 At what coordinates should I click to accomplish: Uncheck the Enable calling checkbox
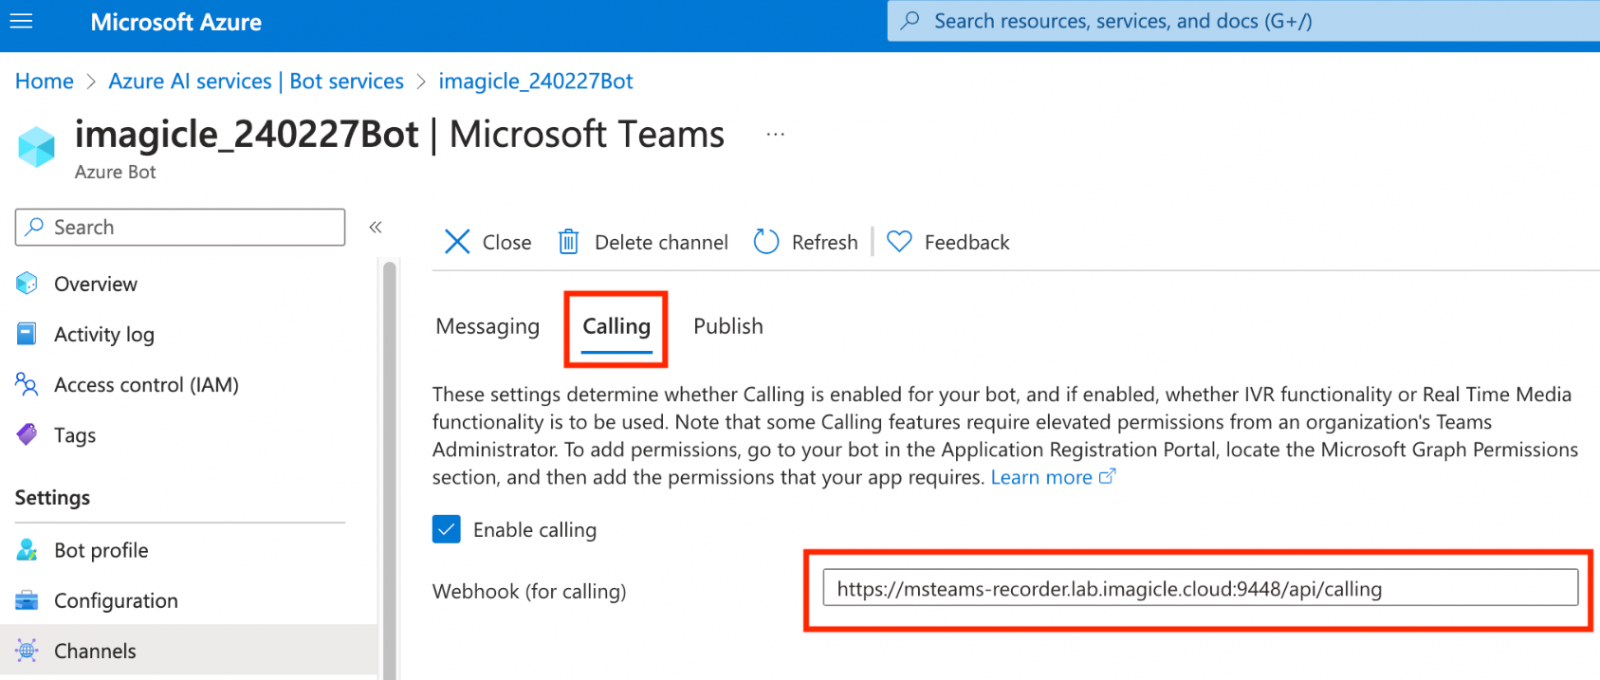446,529
